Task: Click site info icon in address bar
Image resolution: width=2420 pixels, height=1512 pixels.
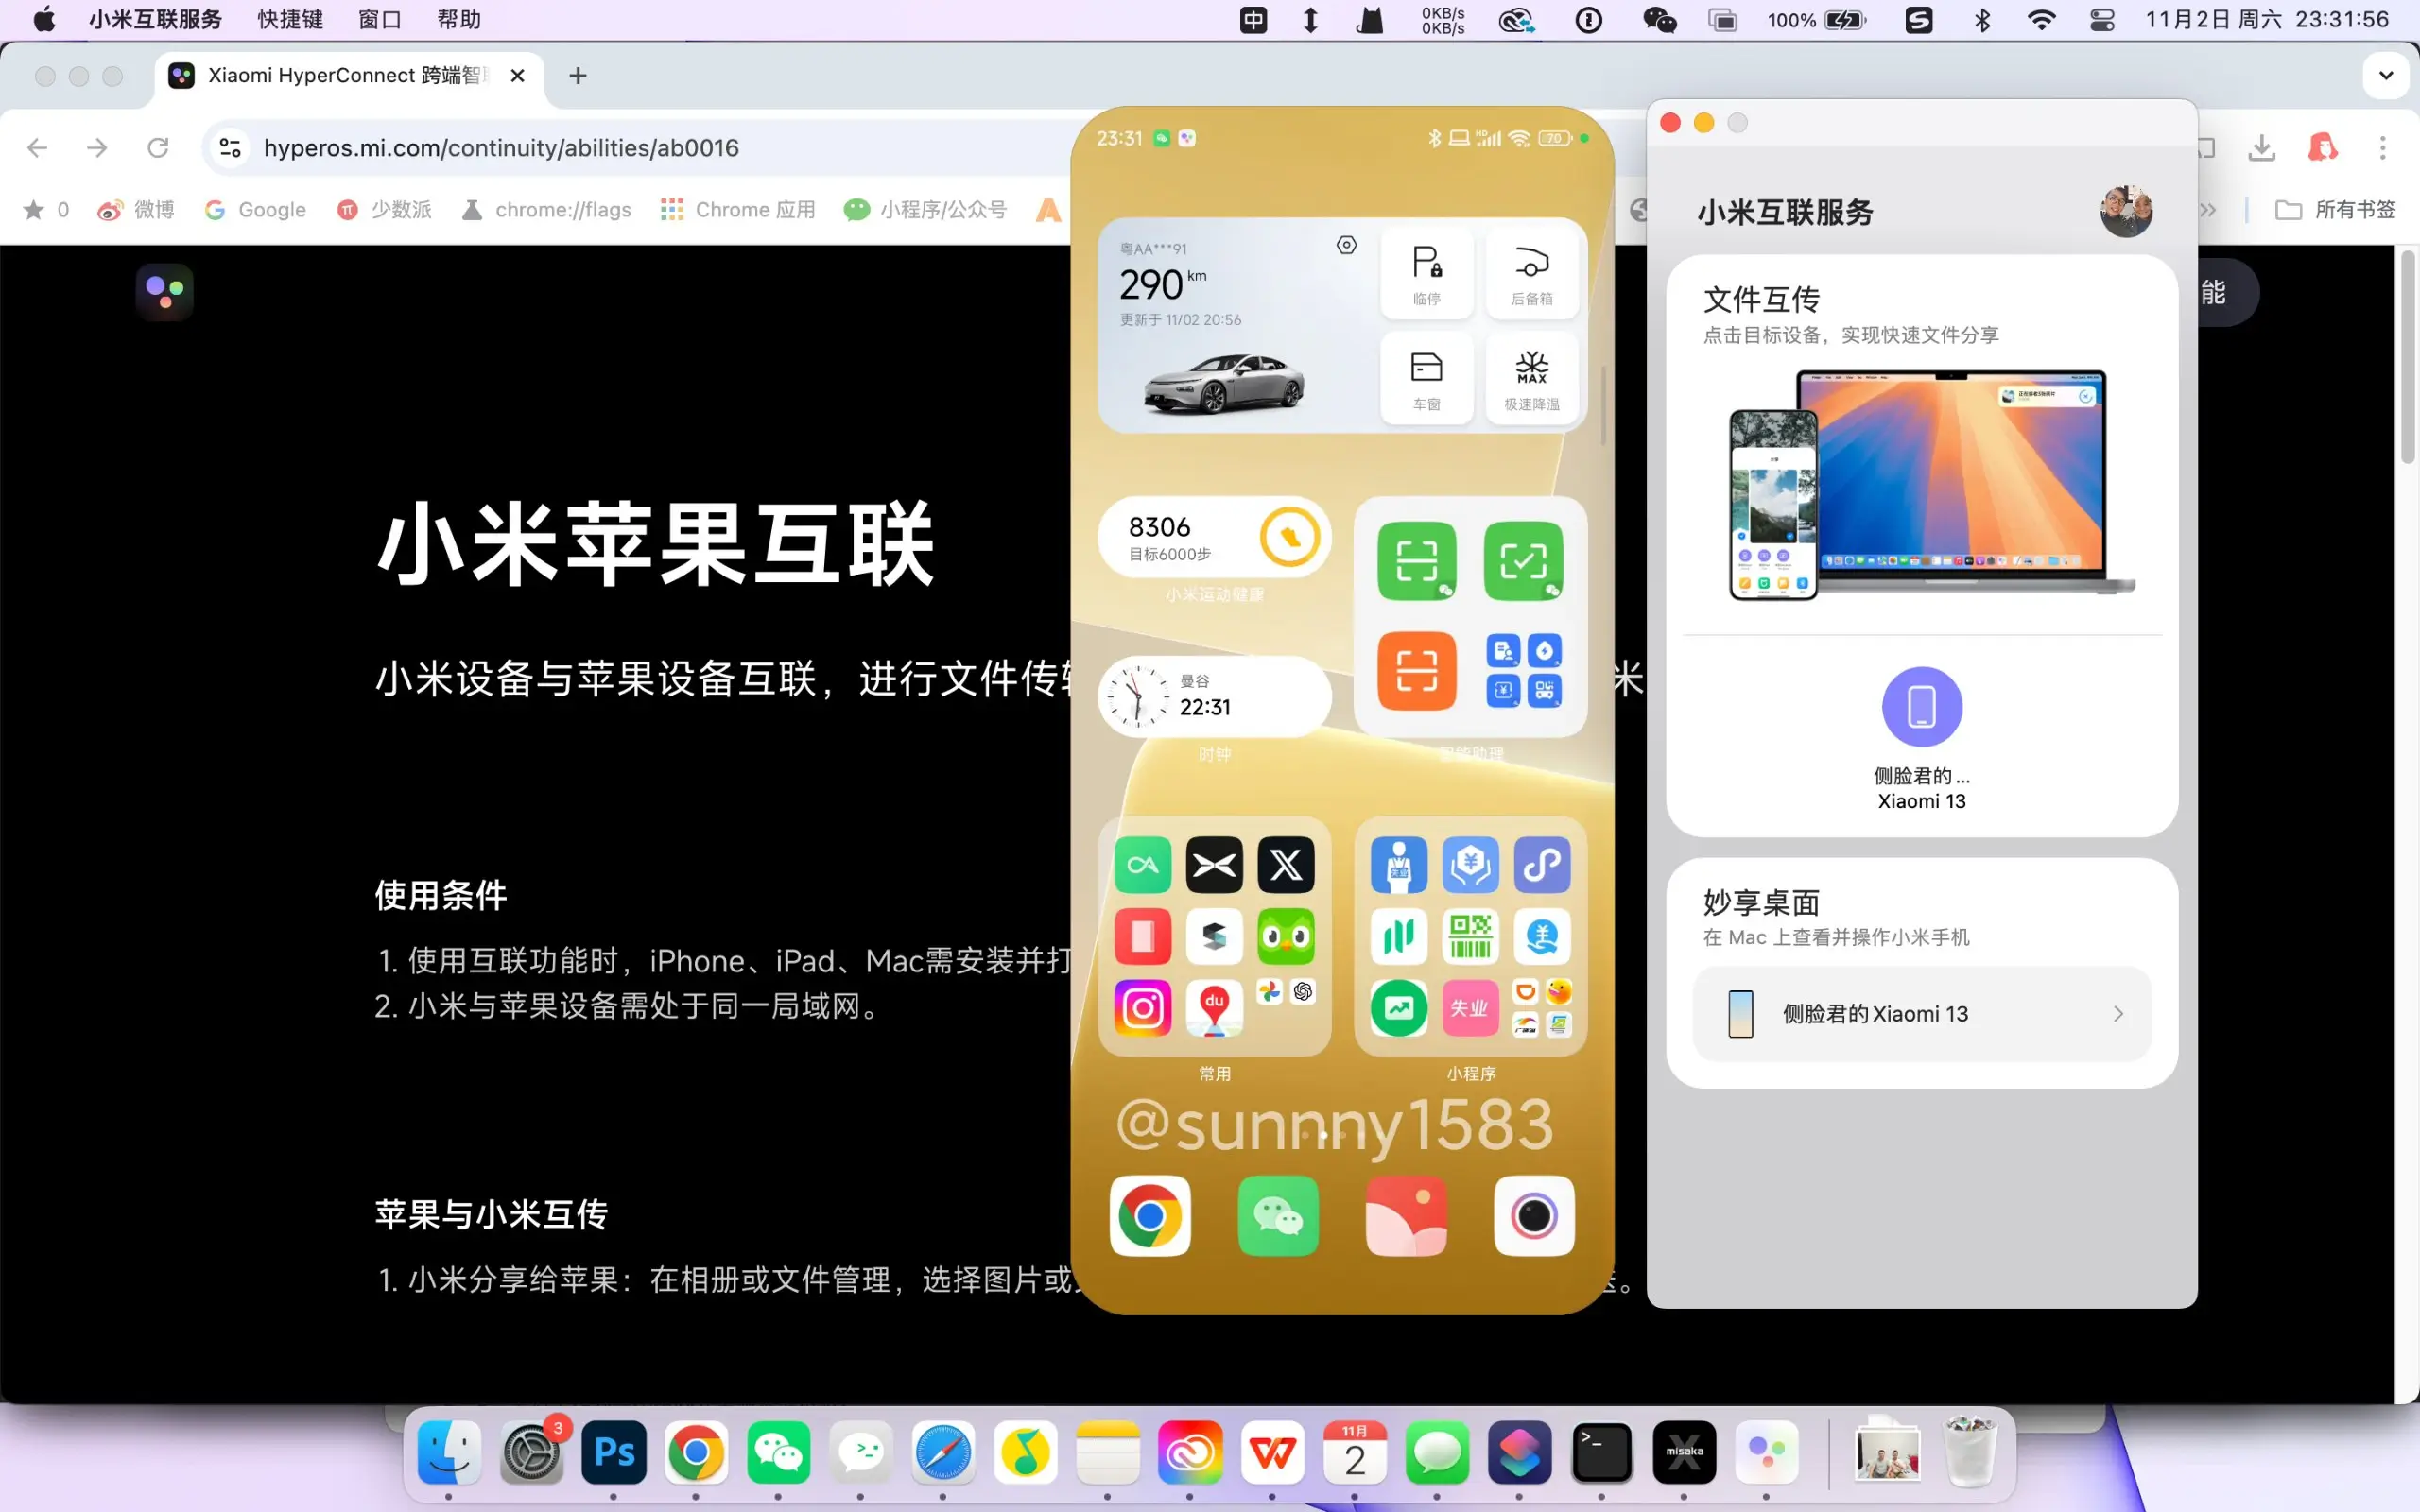Action: click(230, 148)
